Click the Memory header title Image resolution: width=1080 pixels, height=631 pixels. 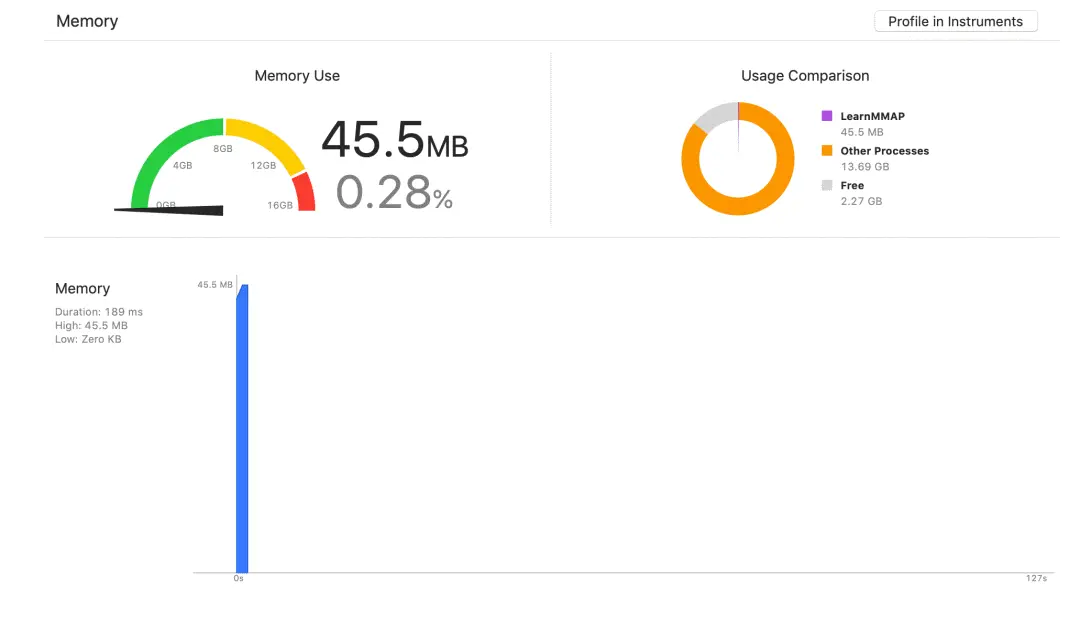click(x=87, y=21)
